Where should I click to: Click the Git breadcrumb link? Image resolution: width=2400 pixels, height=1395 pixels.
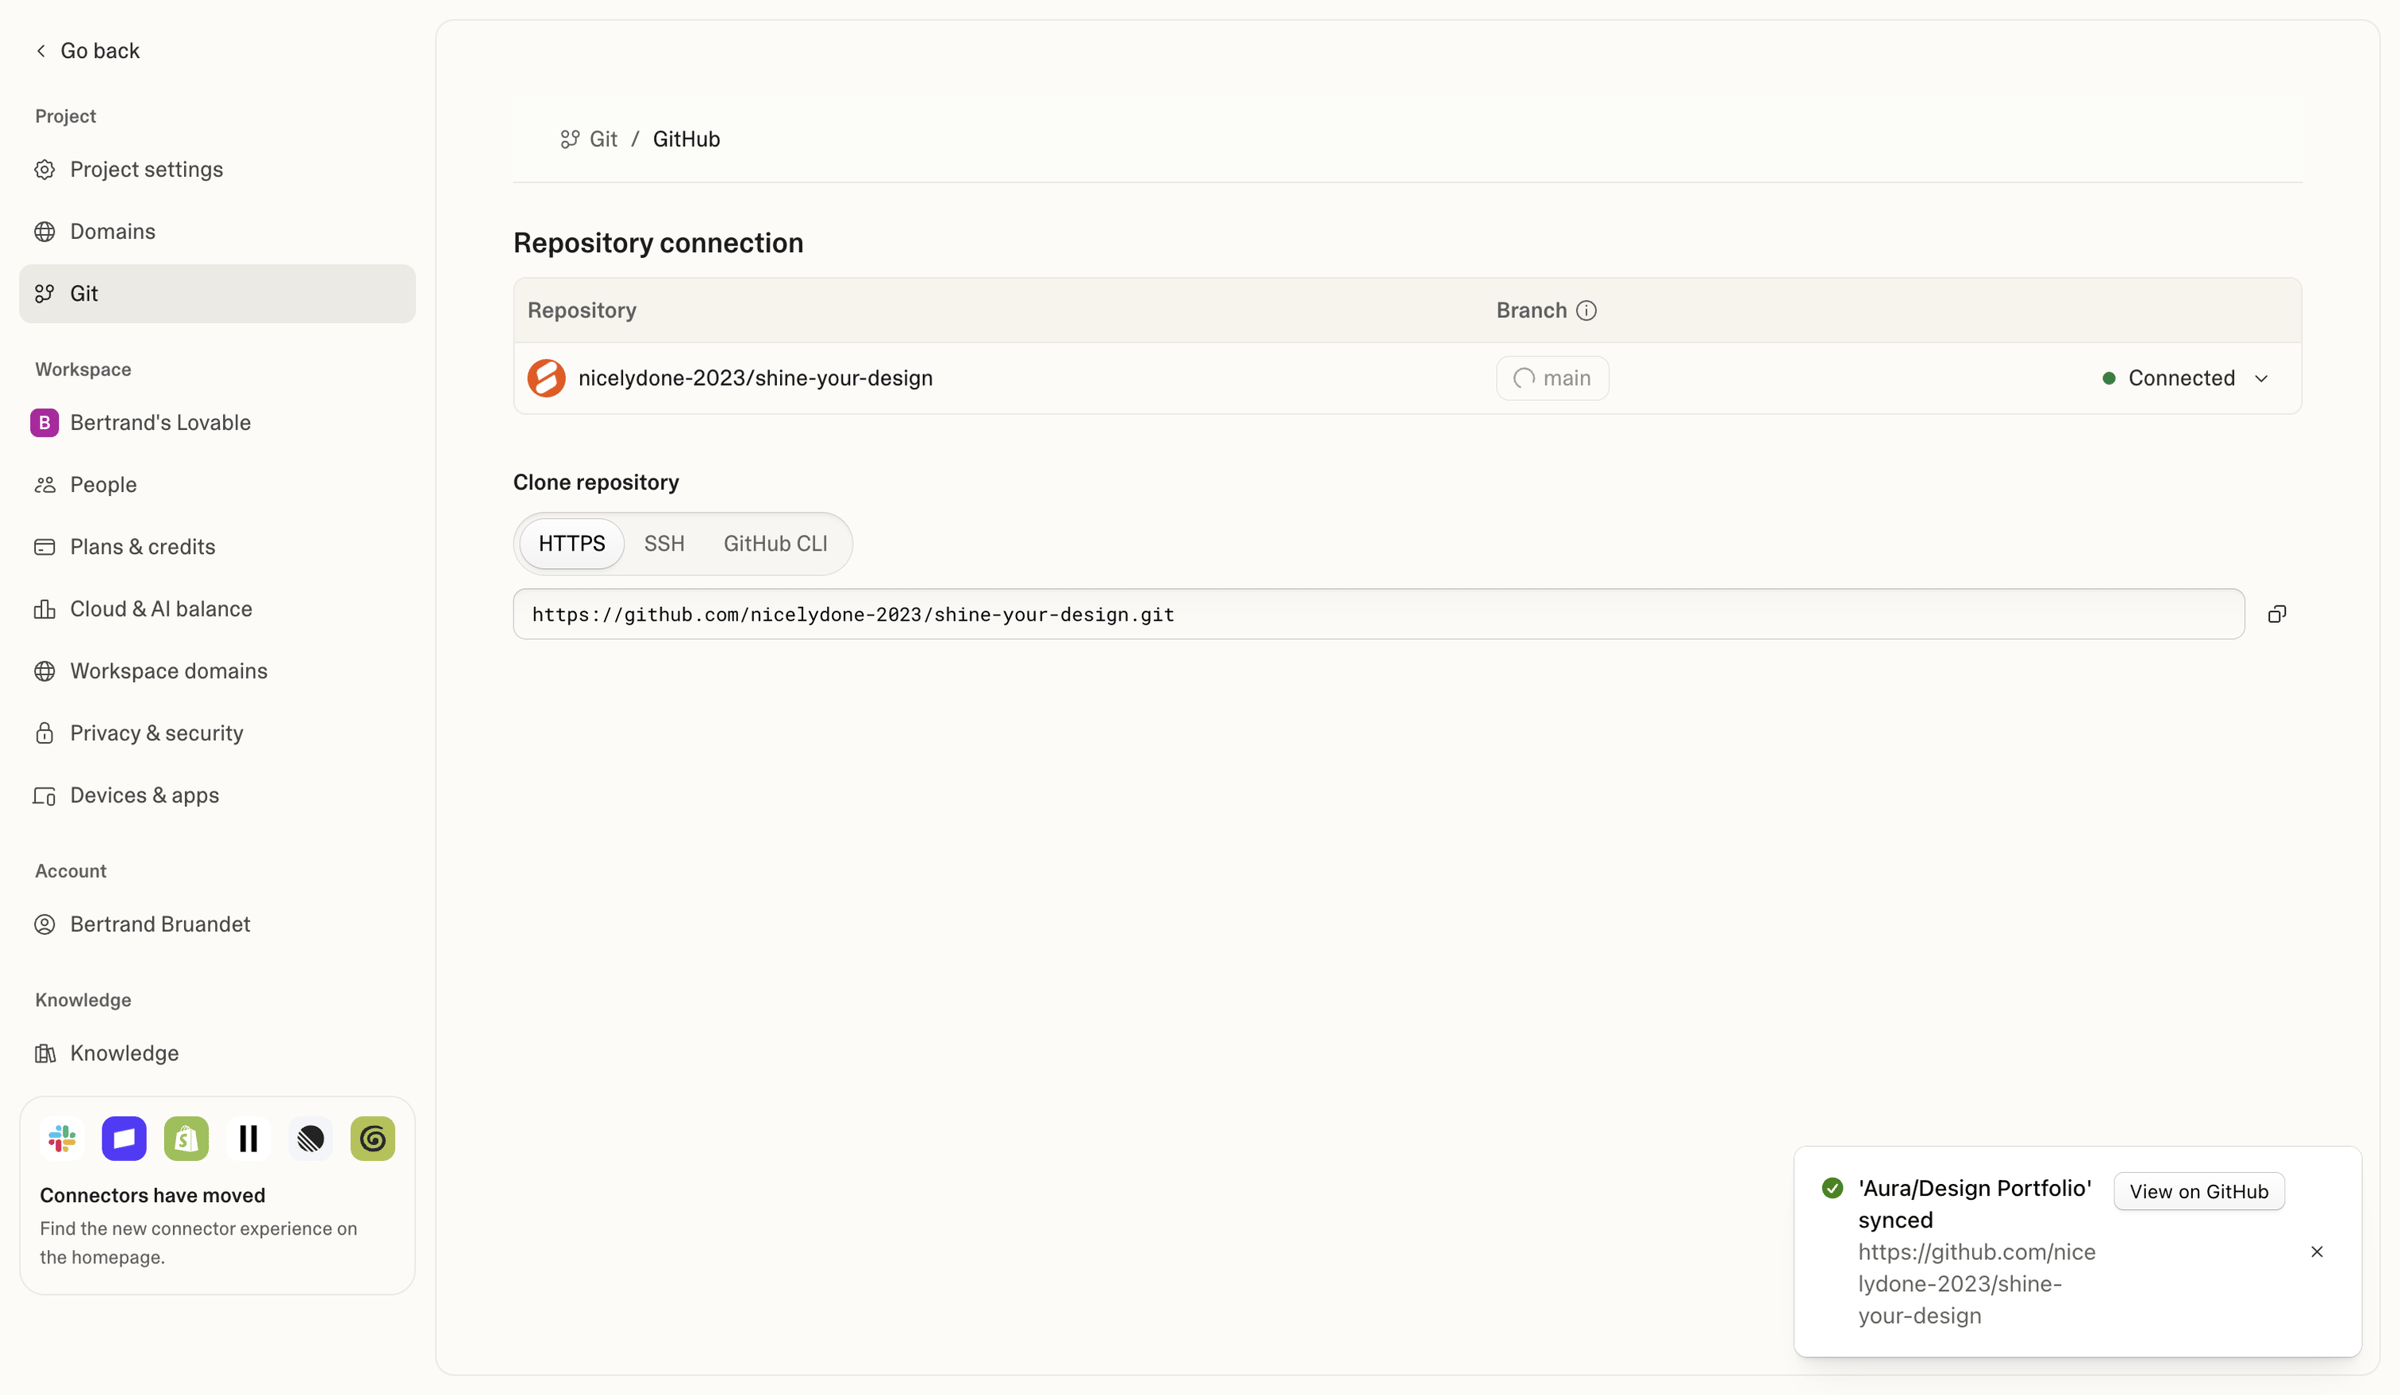[603, 140]
